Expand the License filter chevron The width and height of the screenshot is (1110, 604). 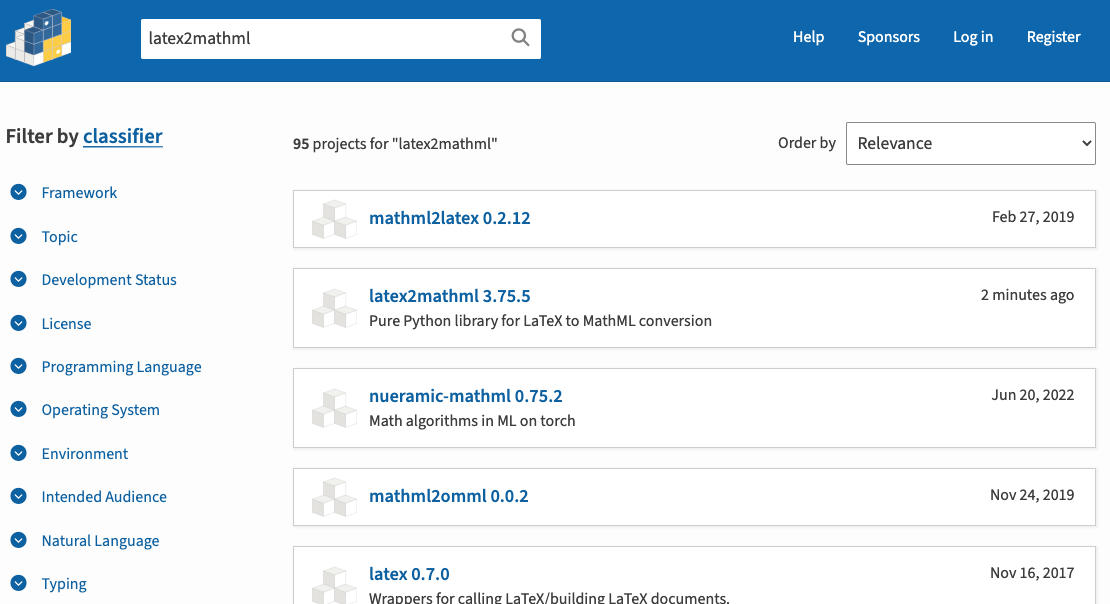pos(18,323)
